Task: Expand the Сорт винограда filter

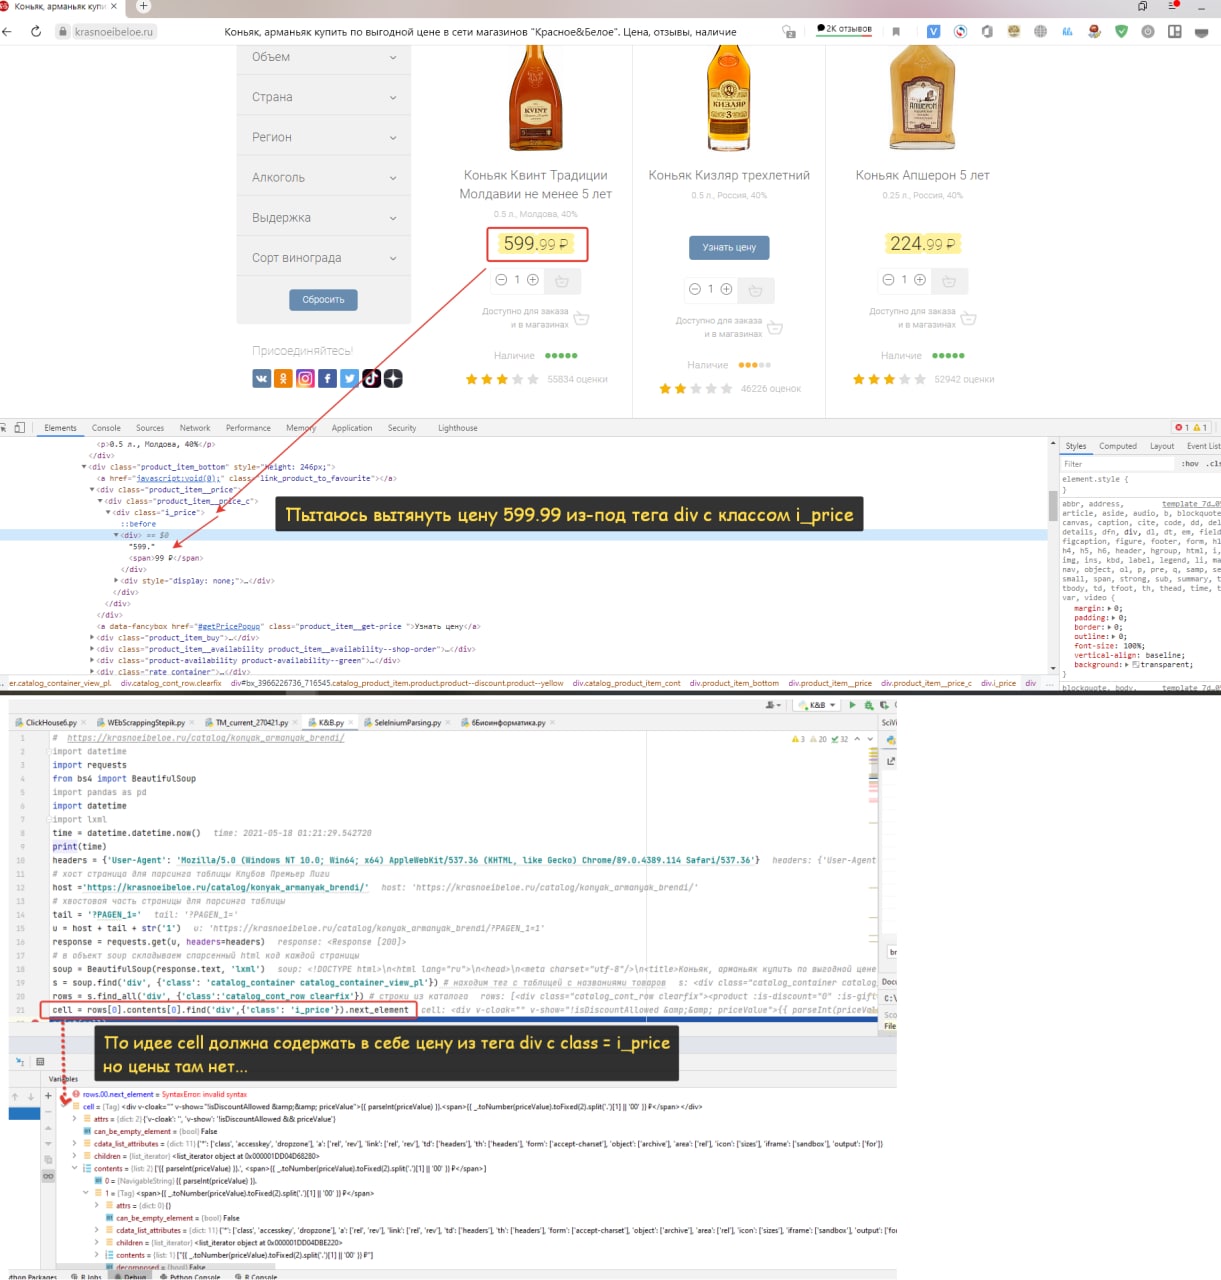Action: click(x=324, y=257)
